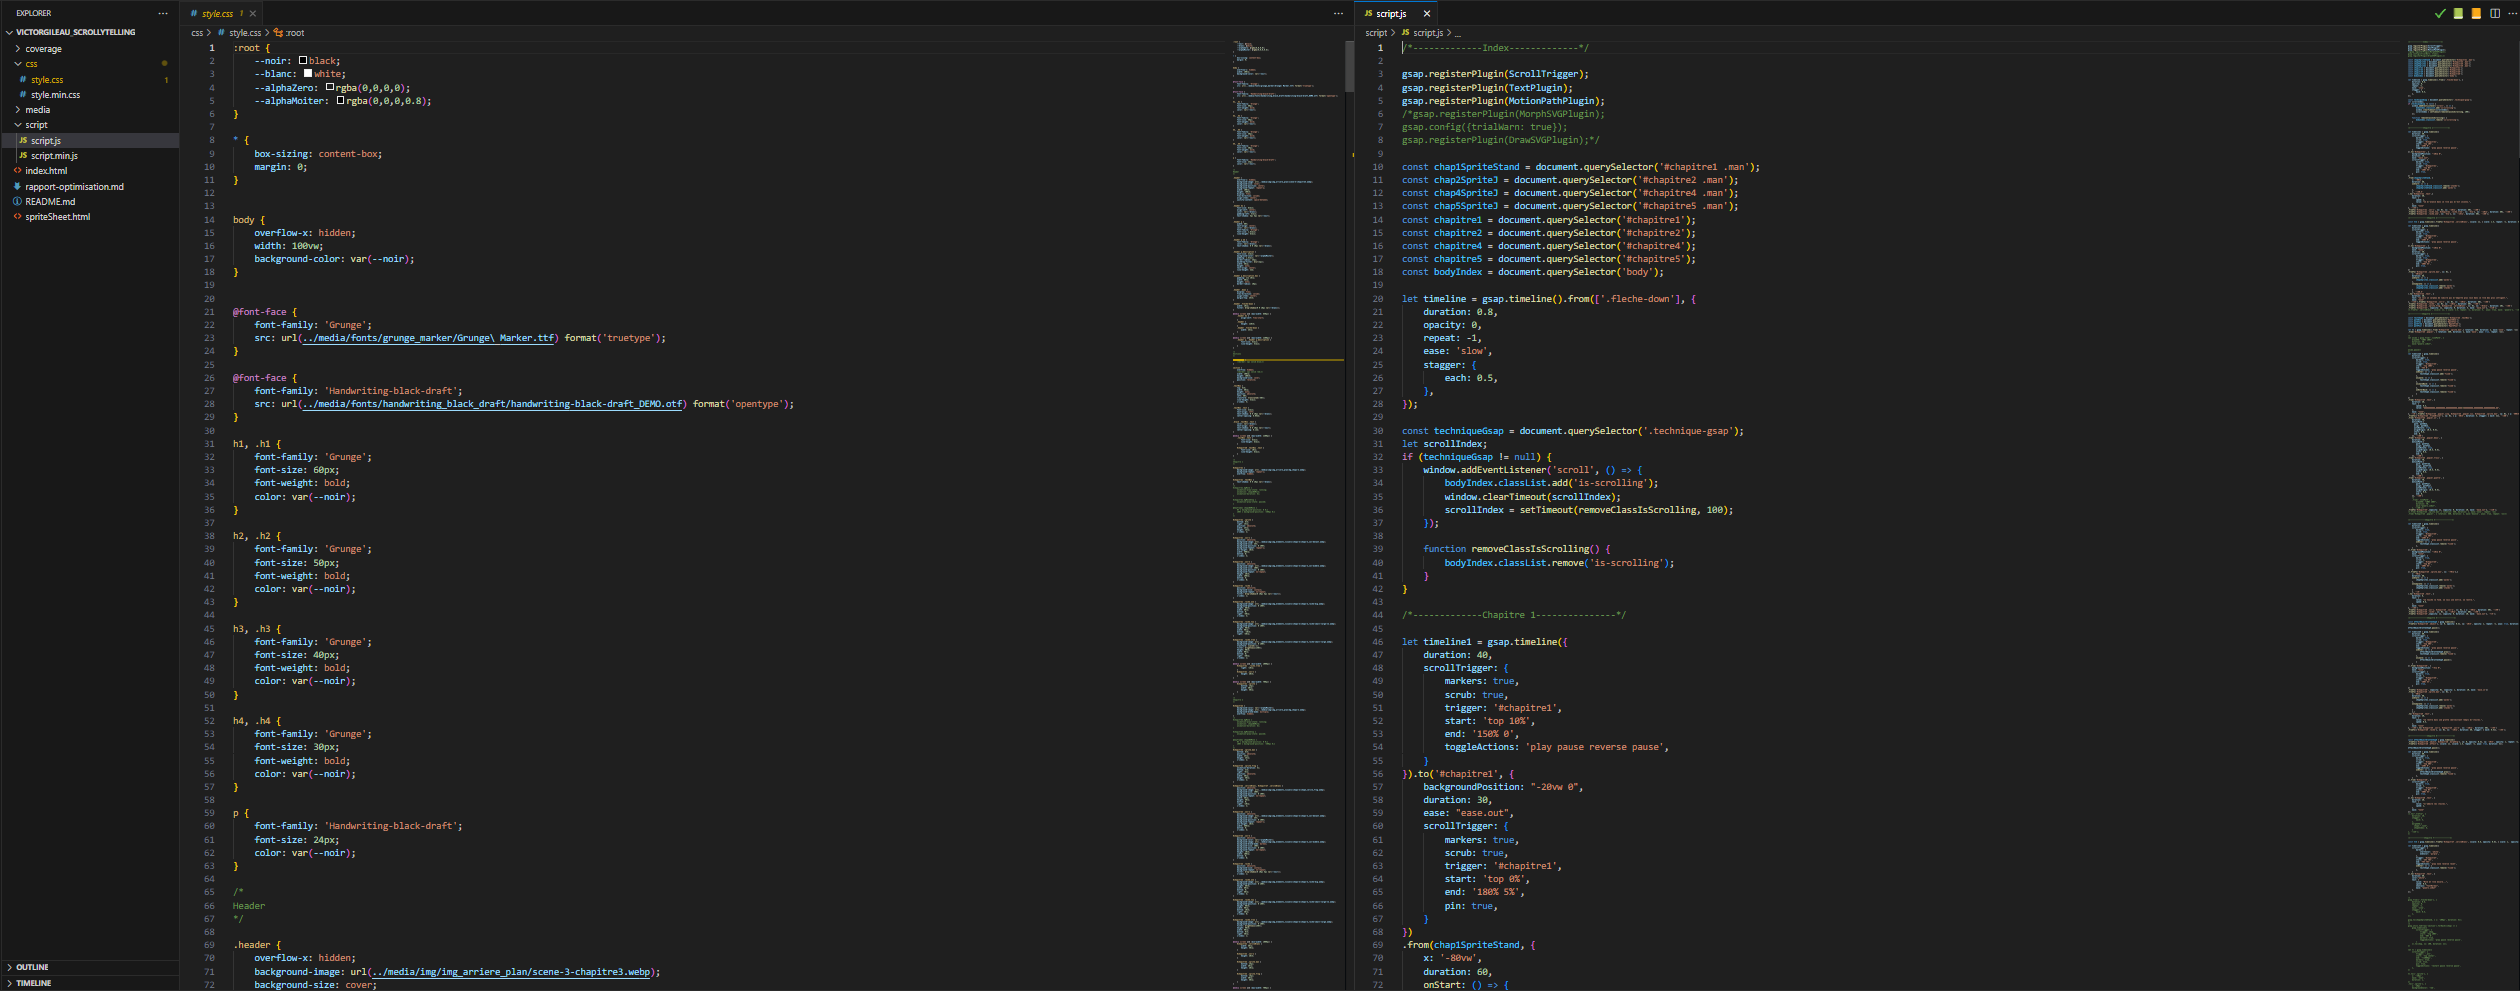This screenshot has width=2520, height=991.
Task: Click the EXPLORER panel title
Action: click(34, 13)
